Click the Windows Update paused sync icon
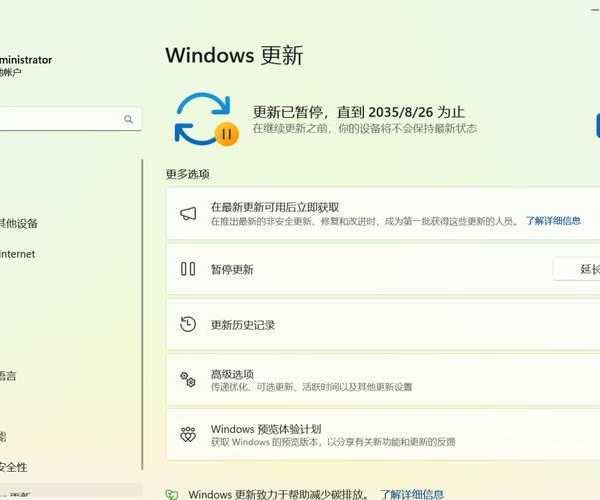Viewport: 600px width, 500px height. pos(207,120)
